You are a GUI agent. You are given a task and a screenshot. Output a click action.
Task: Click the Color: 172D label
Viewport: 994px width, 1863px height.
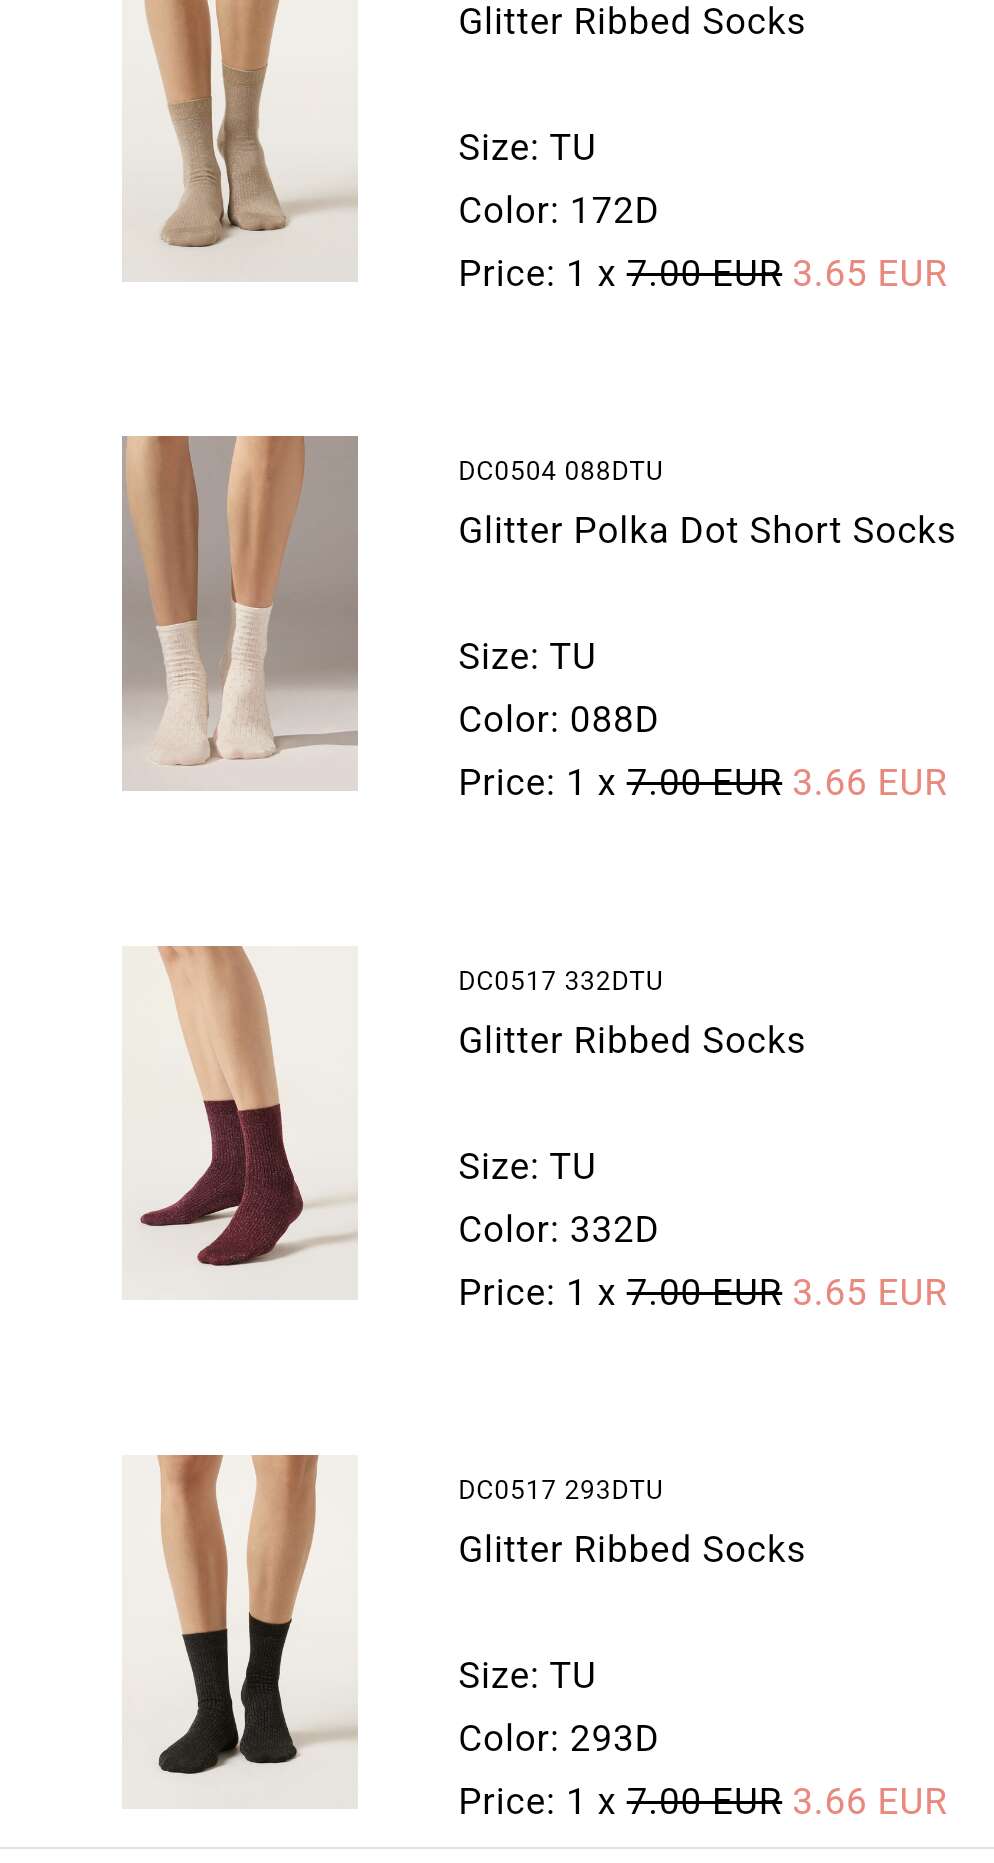click(558, 211)
